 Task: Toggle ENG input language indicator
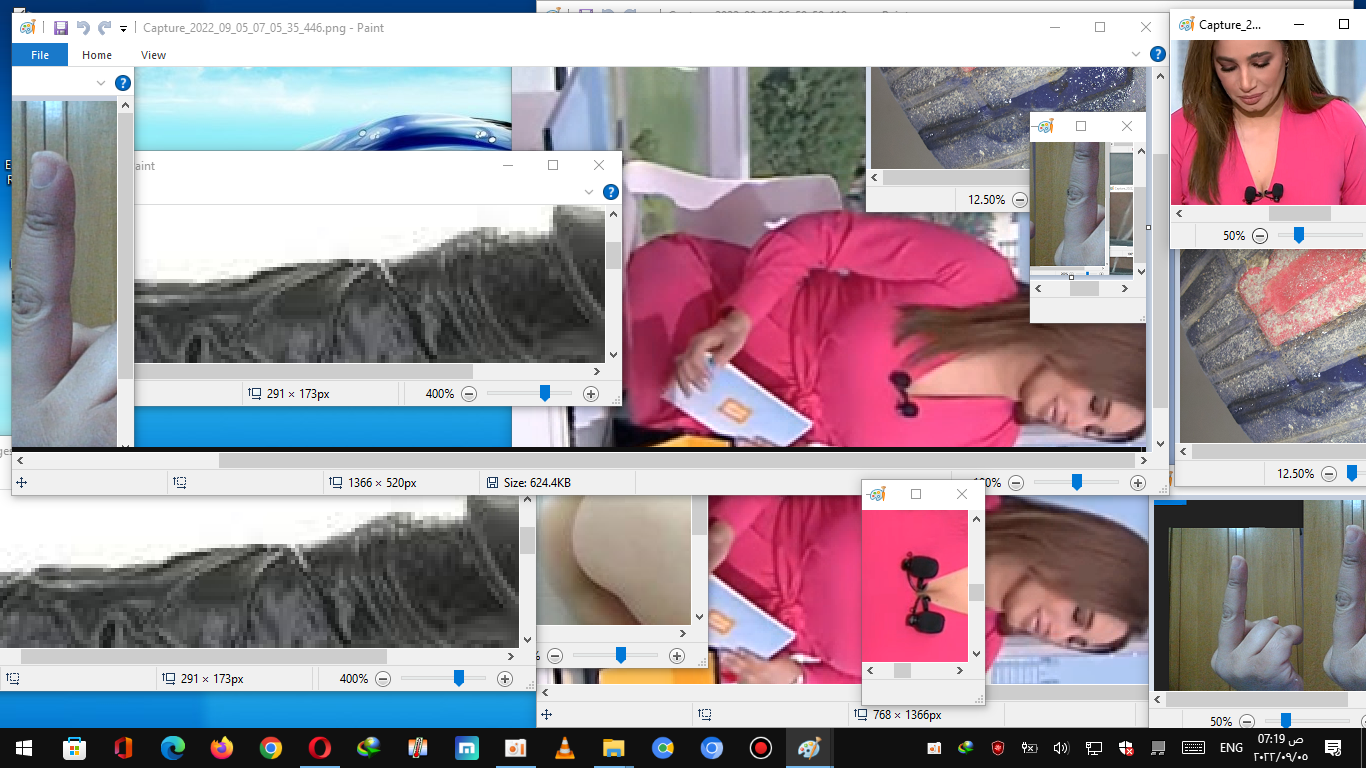1231,748
